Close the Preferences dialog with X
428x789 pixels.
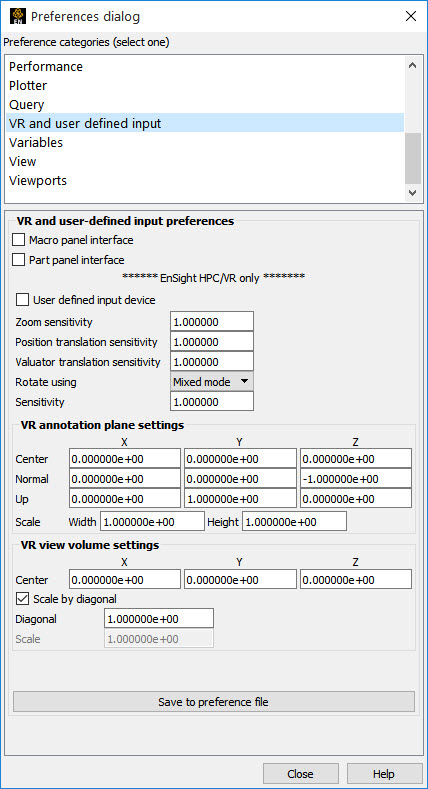point(411,16)
